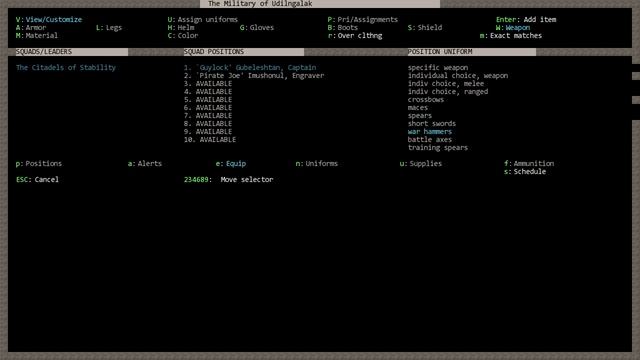Toggle Over clthng option

pos(355,36)
